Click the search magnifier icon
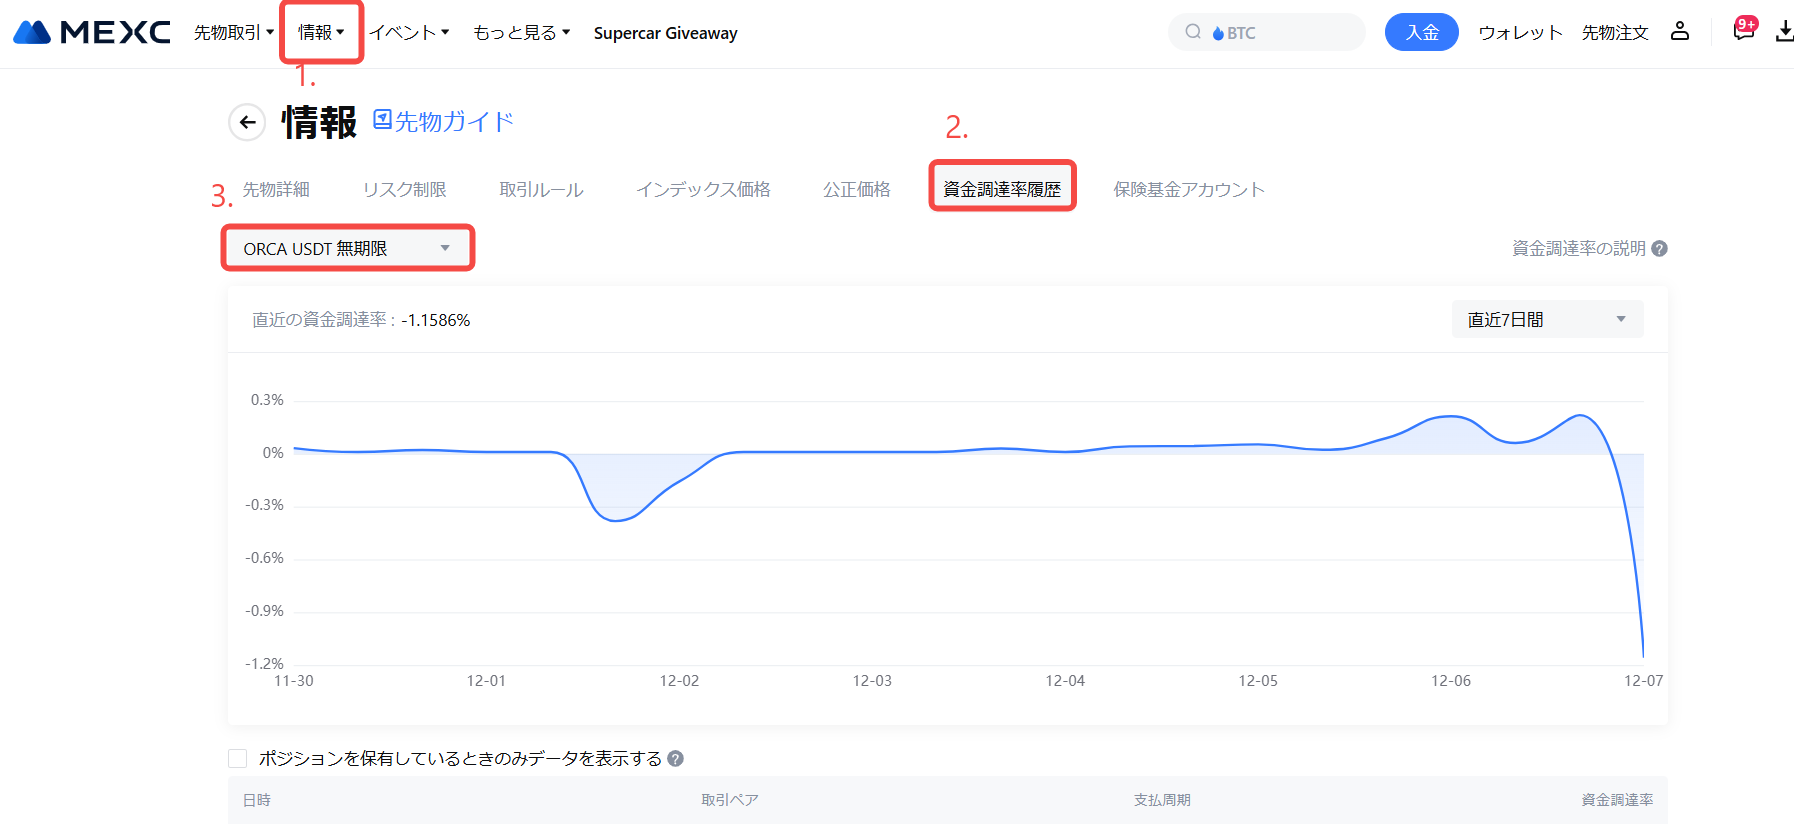1794x830 pixels. coord(1193,32)
